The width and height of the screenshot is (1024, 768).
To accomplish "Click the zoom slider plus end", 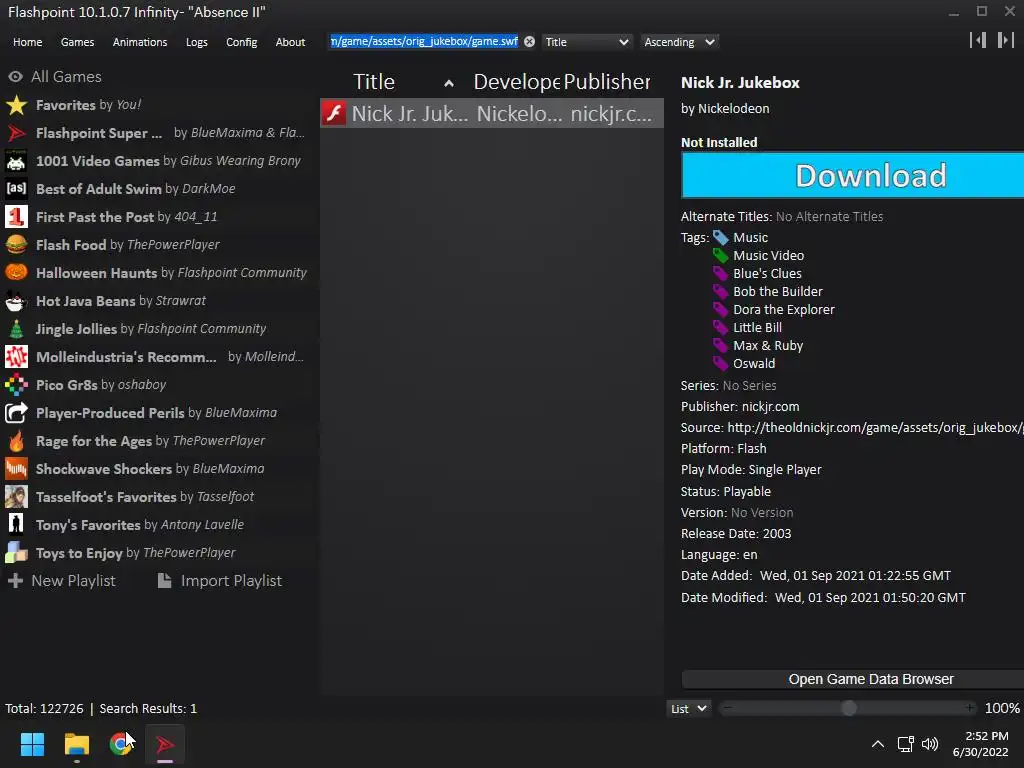I will (970, 708).
